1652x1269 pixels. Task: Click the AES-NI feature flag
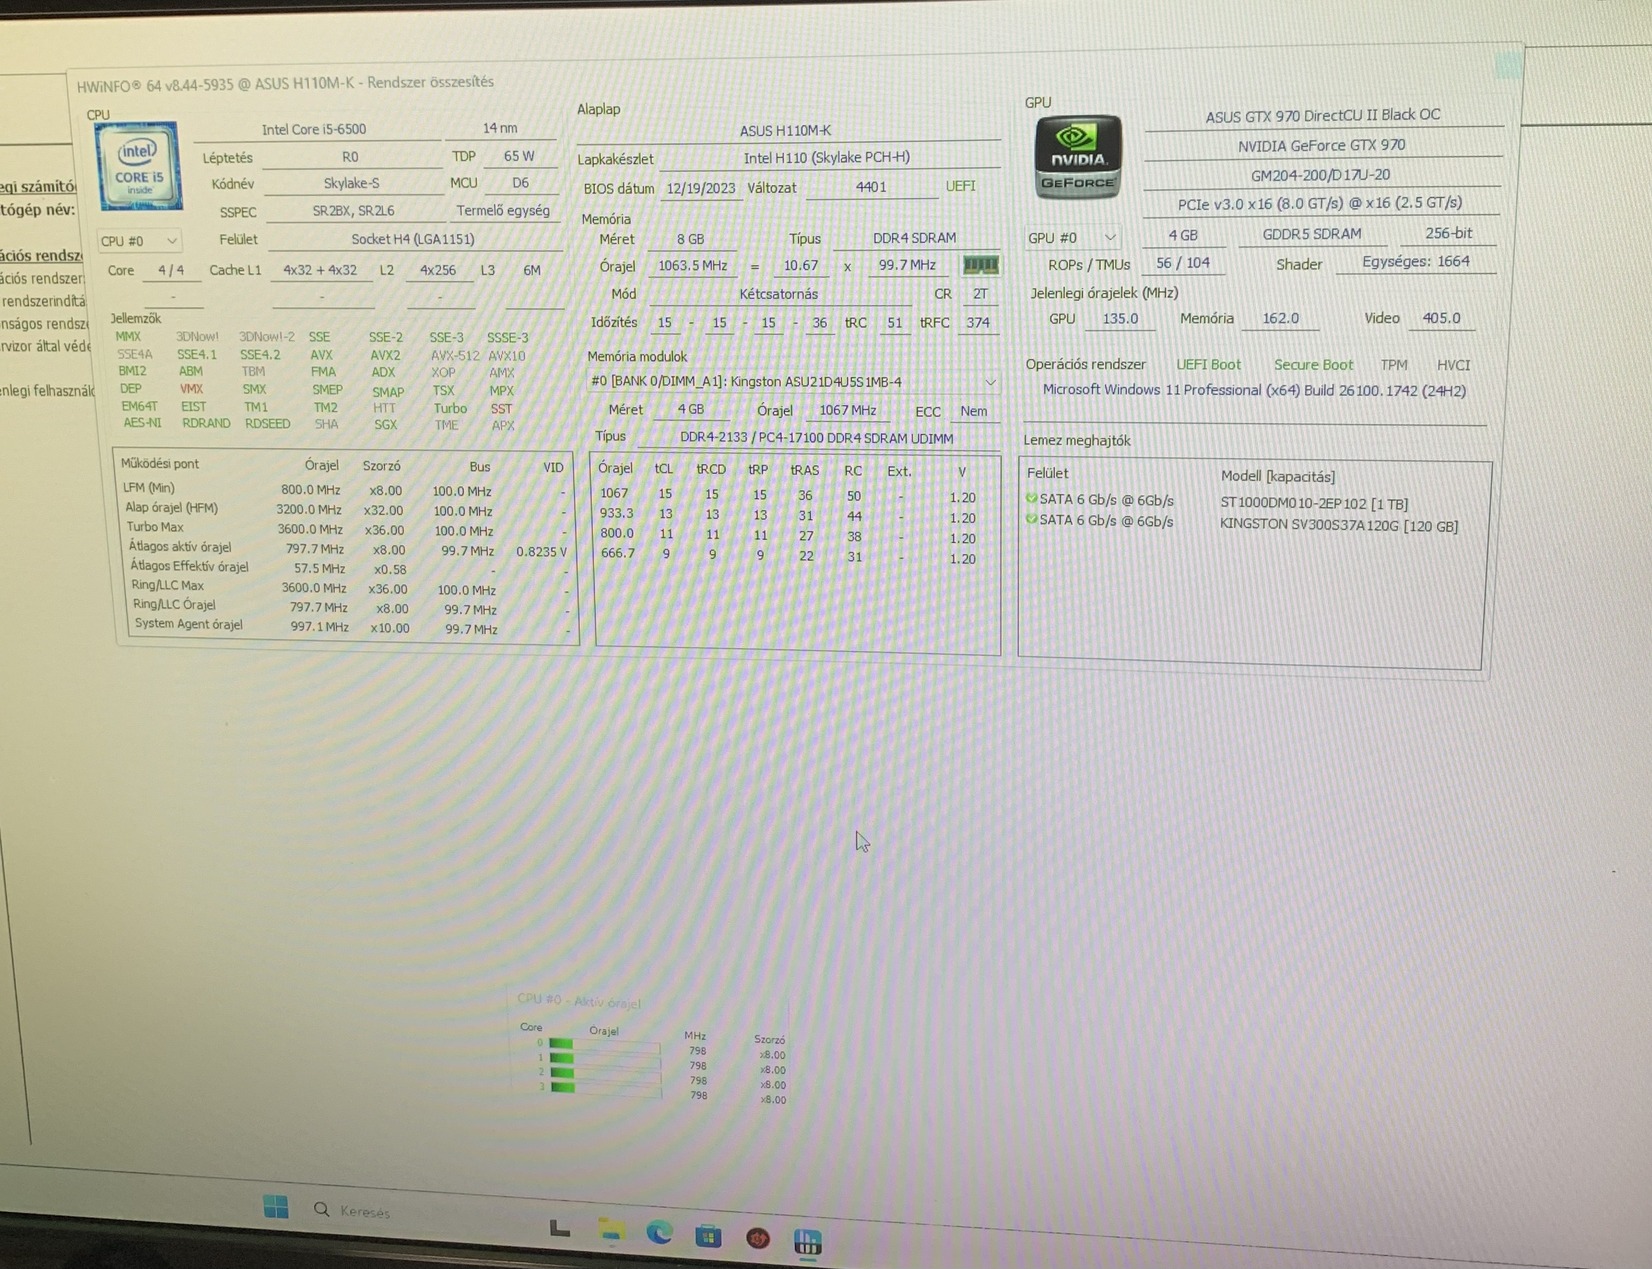142,423
